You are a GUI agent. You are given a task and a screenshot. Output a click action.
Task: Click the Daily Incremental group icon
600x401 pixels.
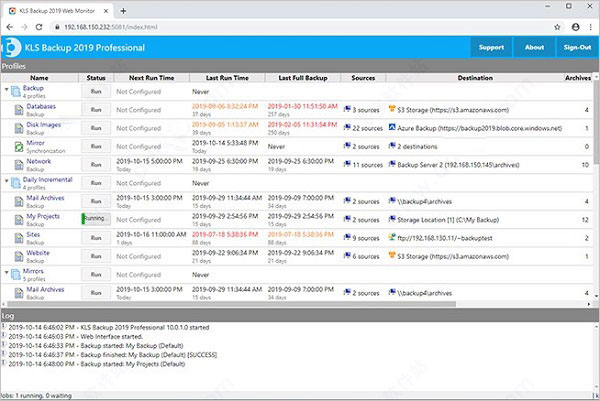tap(16, 183)
